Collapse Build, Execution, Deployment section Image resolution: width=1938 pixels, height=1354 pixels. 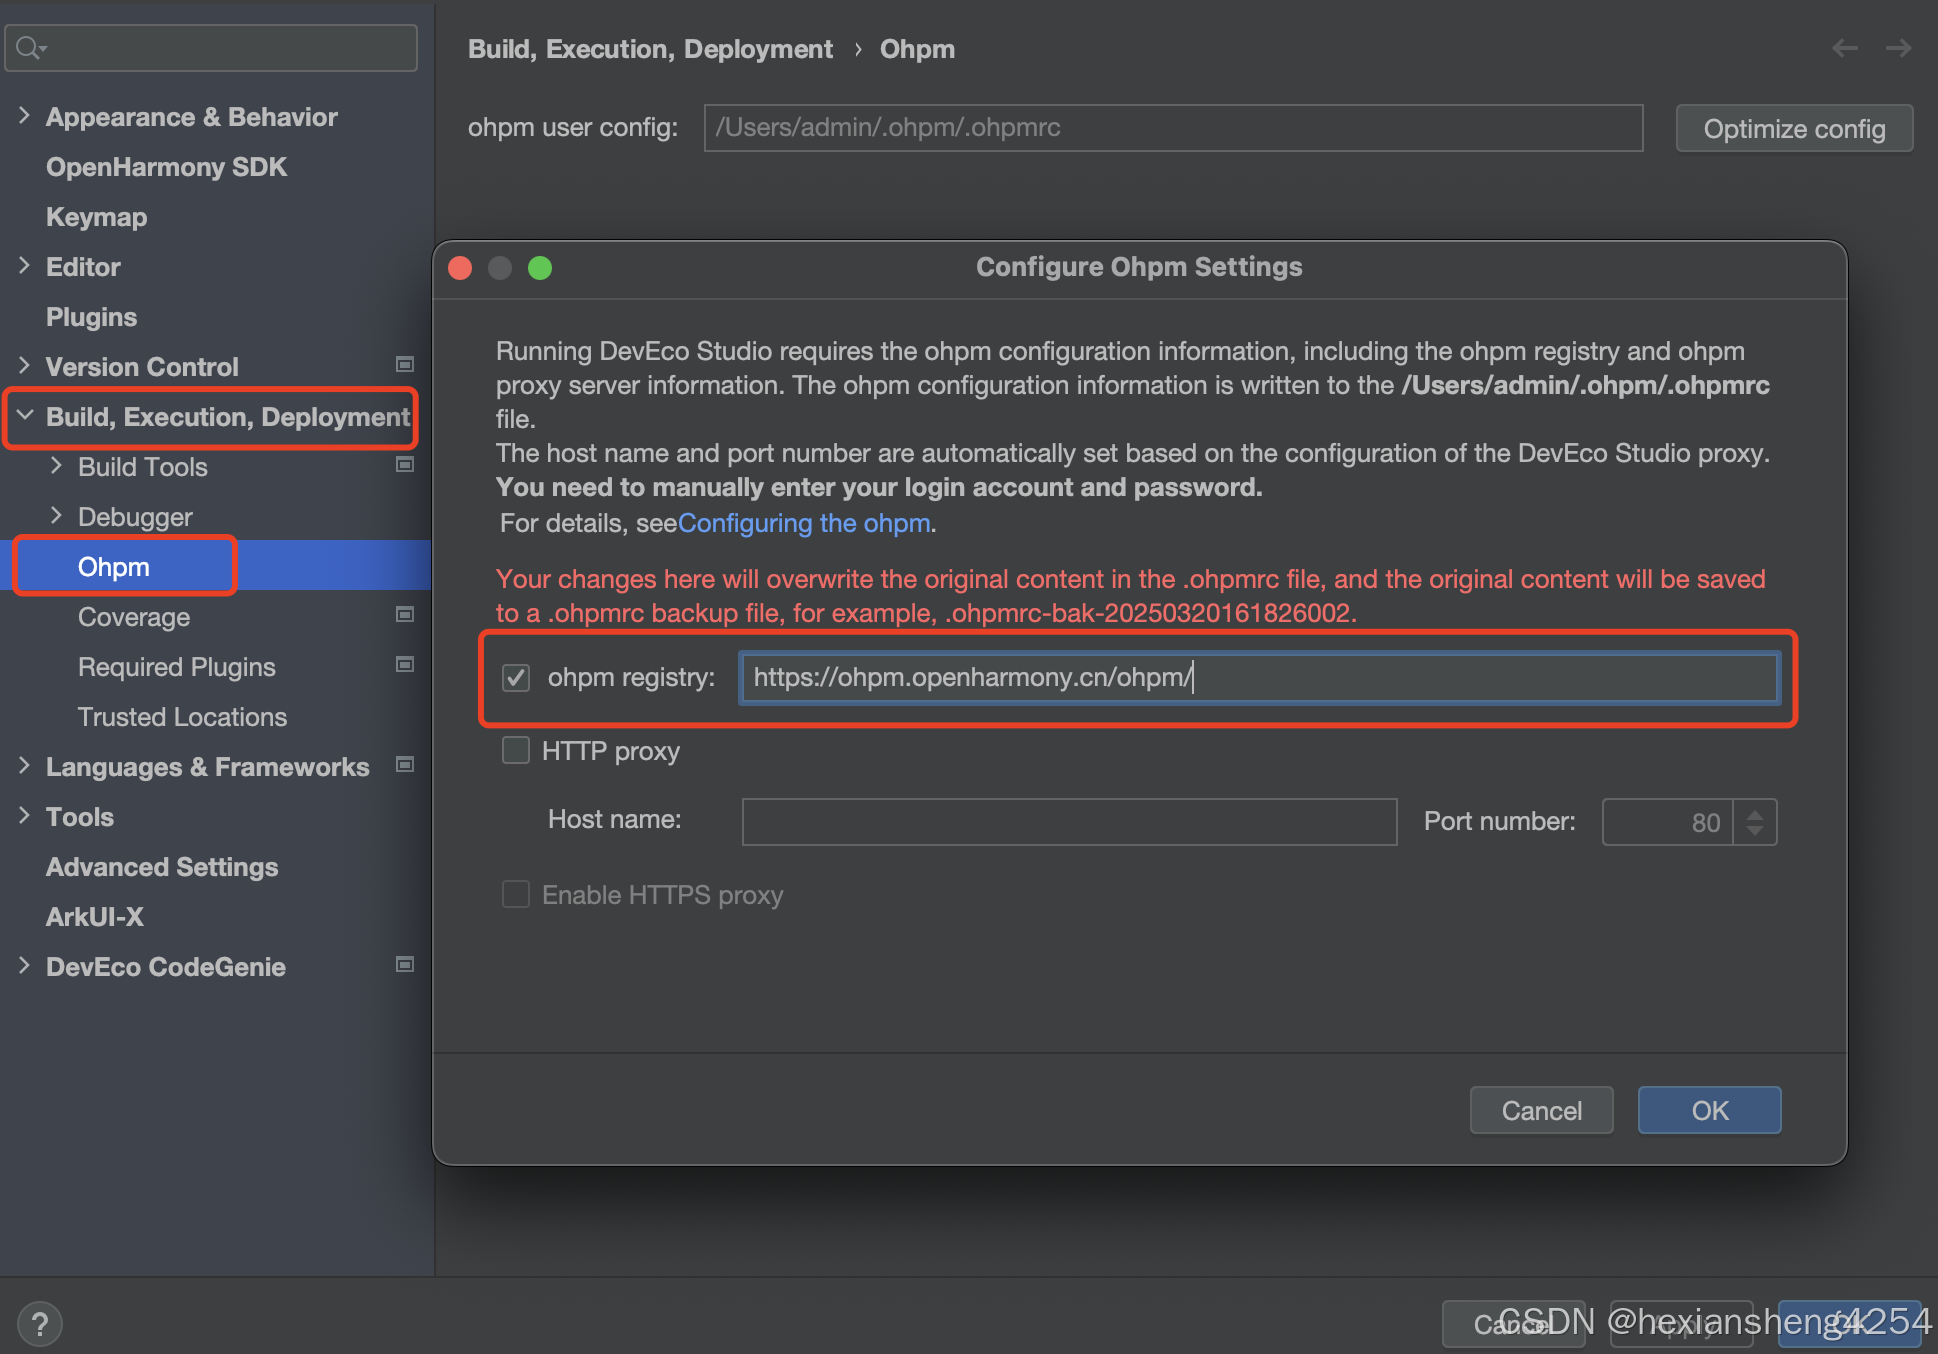[x=25, y=415]
